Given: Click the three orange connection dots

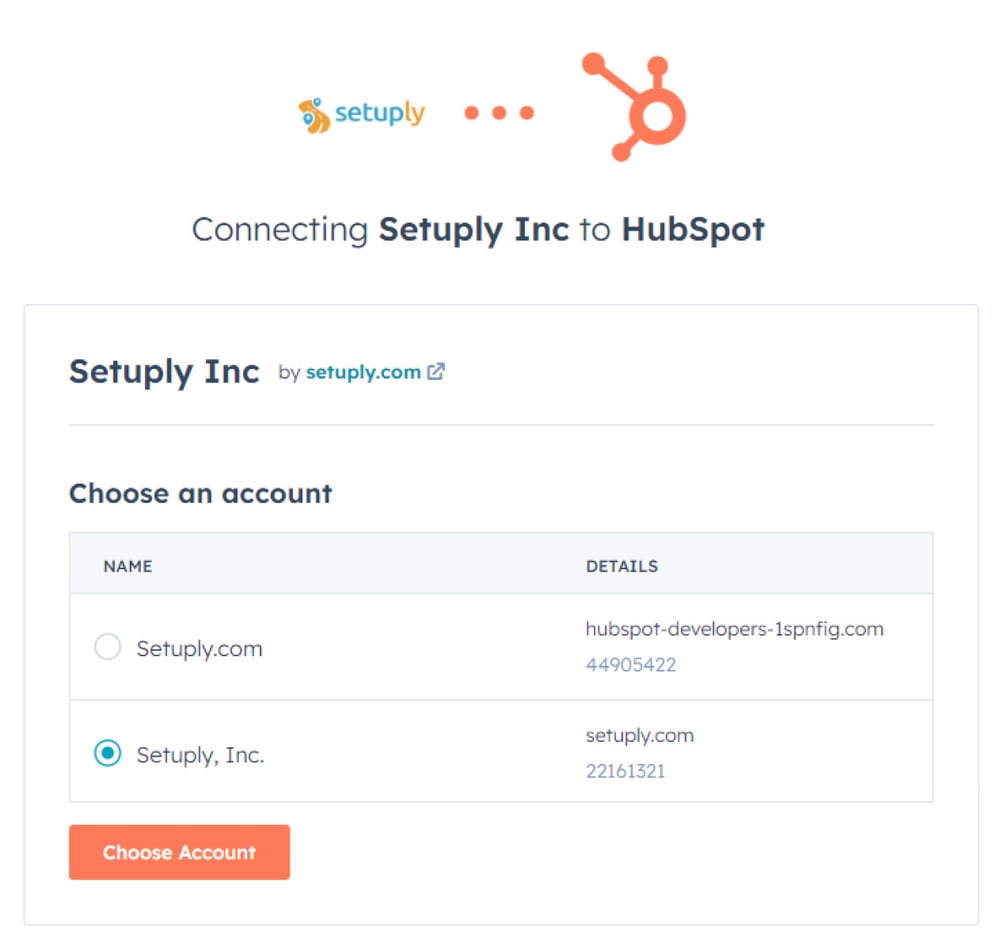Looking at the screenshot, I should pos(497,112).
